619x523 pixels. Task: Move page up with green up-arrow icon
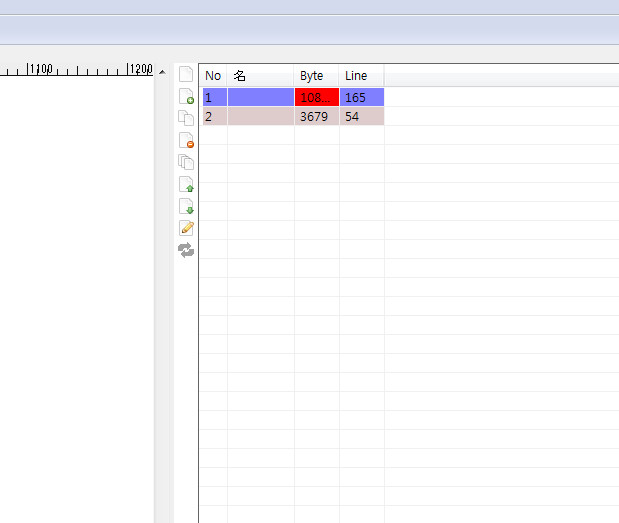click(x=185, y=184)
